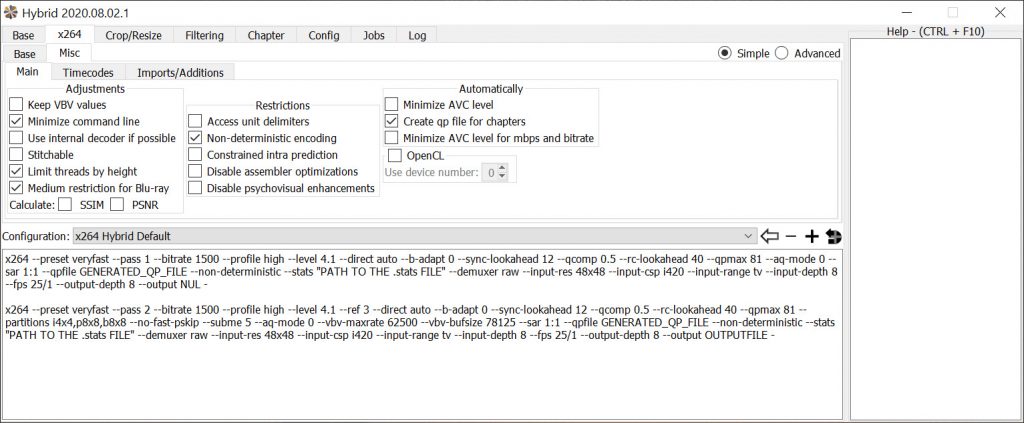This screenshot has width=1024, height=423.
Task: Open the Configuration dropdown x264 Hybrid Default
Action: coord(415,236)
